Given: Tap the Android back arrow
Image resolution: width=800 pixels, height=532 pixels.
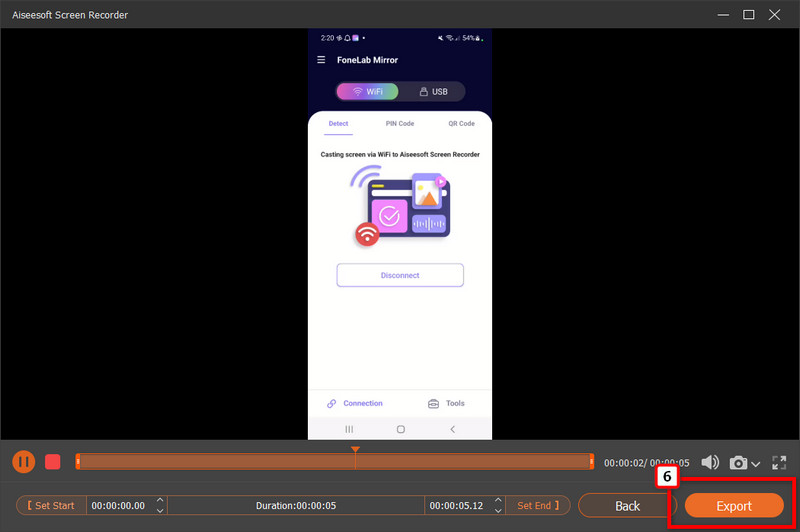Looking at the screenshot, I should (453, 429).
